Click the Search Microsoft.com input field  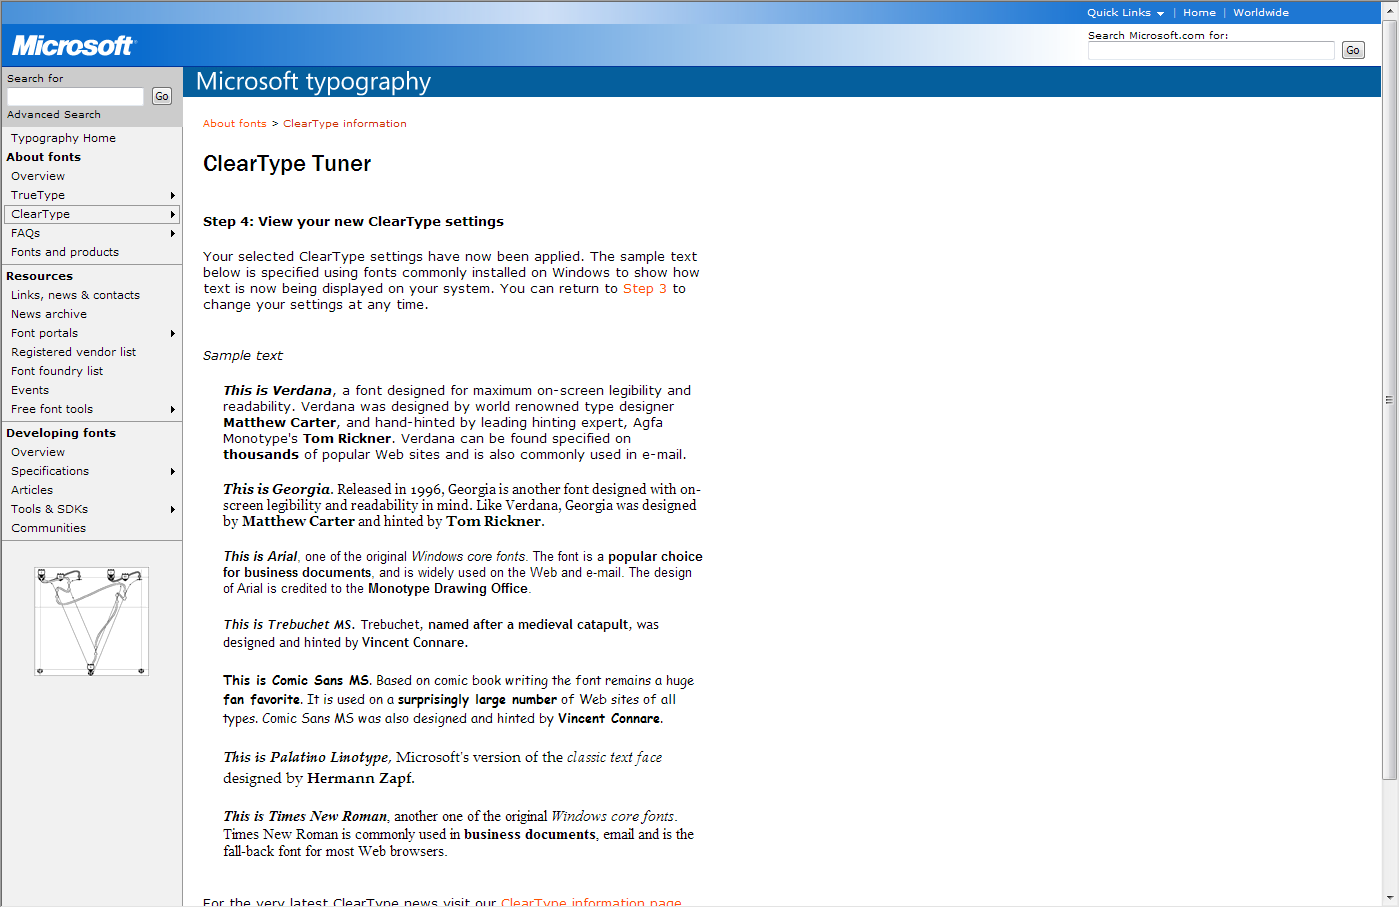pyautogui.click(x=1210, y=51)
